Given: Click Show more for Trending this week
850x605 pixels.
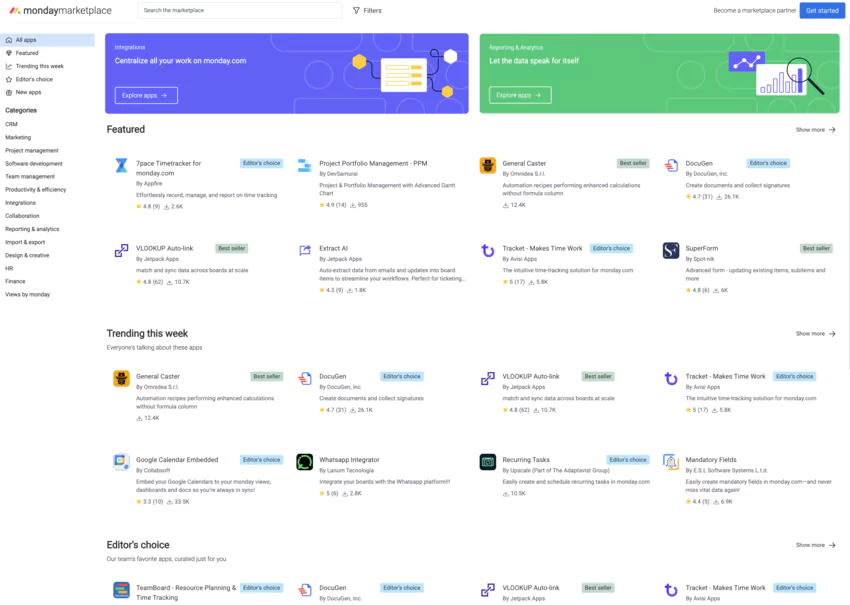Looking at the screenshot, I should [815, 333].
